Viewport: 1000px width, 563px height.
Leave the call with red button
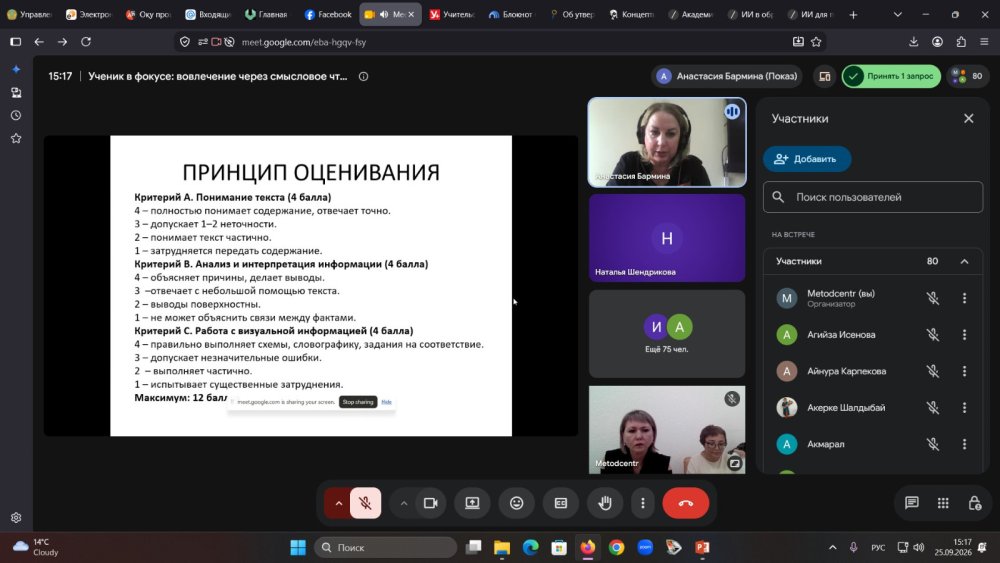click(x=686, y=503)
